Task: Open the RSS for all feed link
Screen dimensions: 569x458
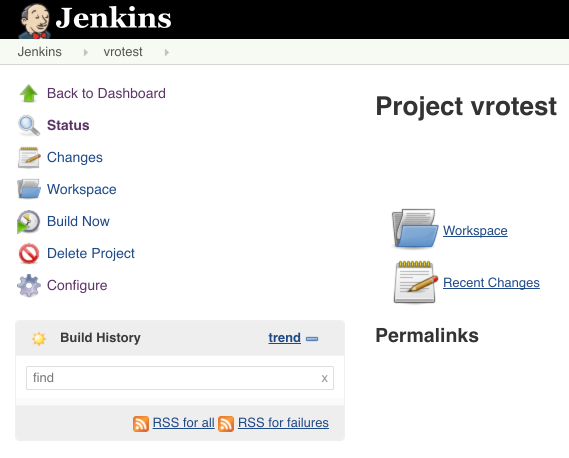Action: pyautogui.click(x=183, y=423)
